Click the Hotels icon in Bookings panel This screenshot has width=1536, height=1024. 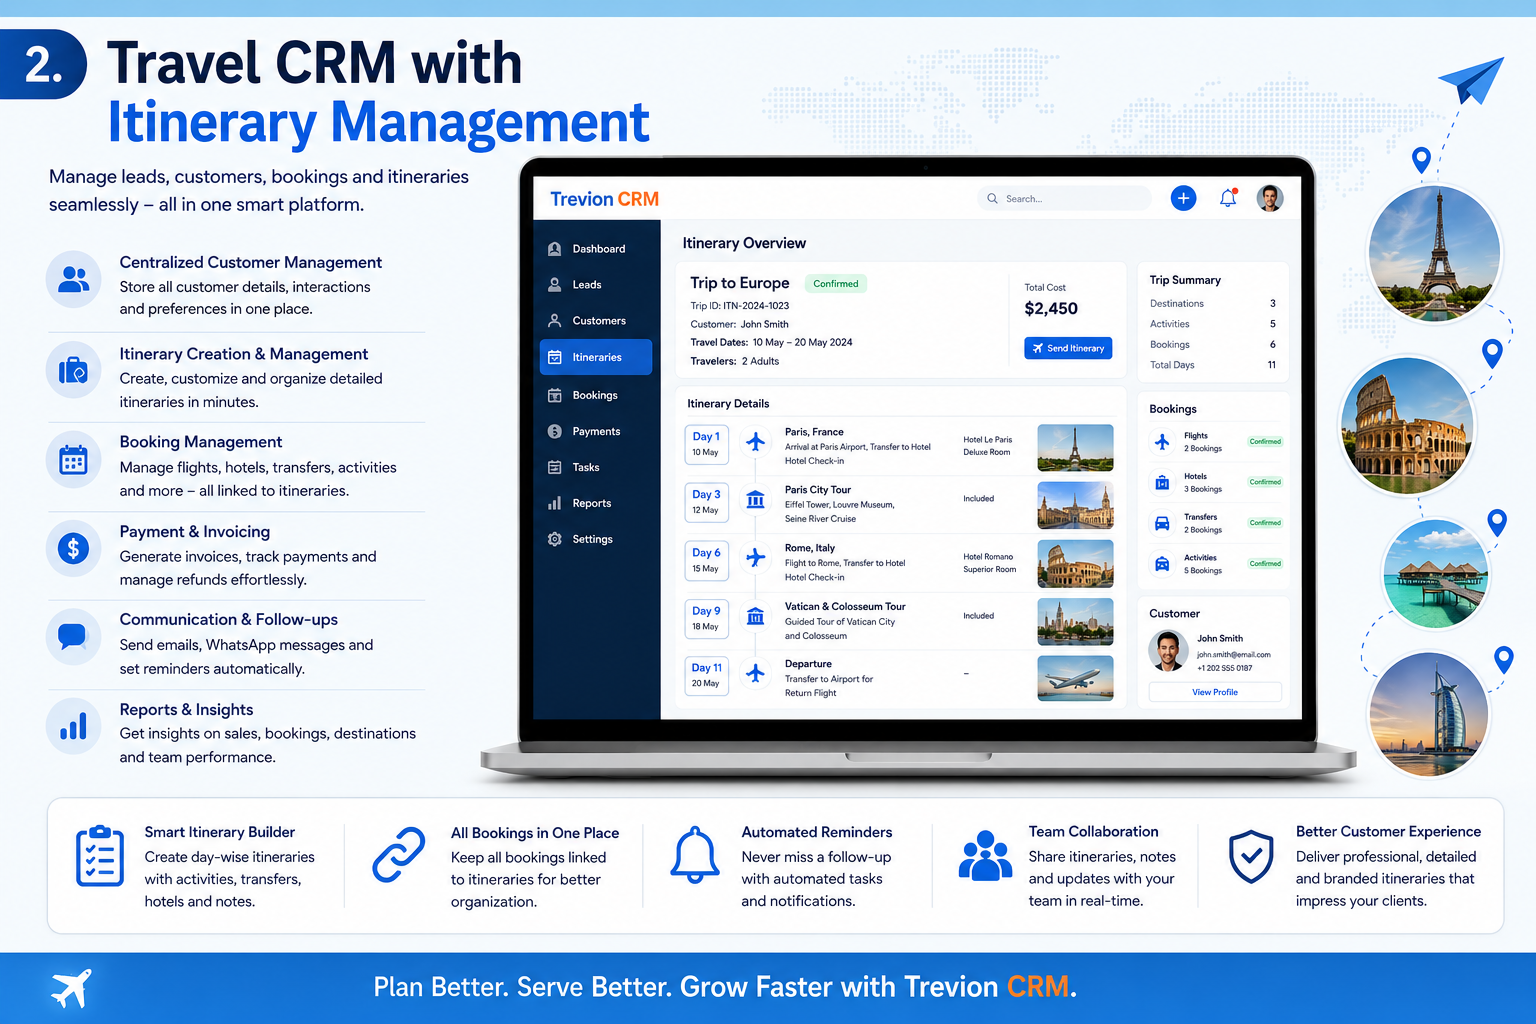(1162, 483)
